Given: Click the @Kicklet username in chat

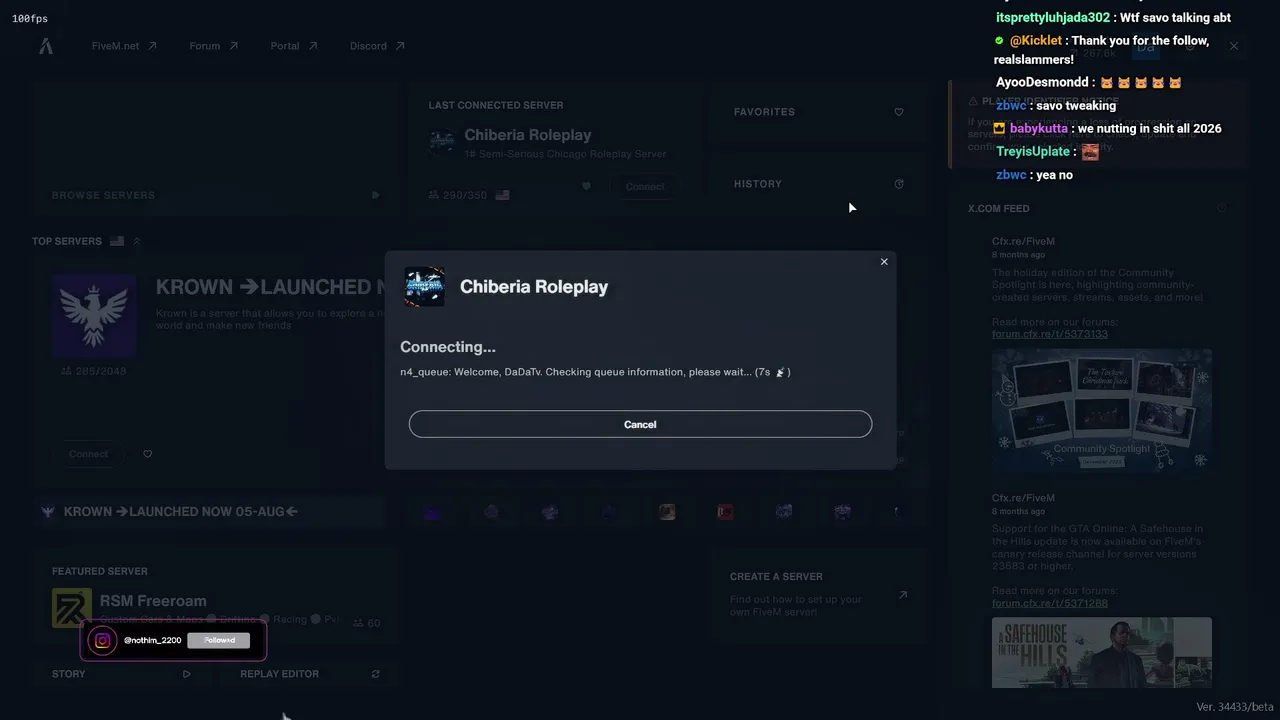Looking at the screenshot, I should pos(1036,41).
